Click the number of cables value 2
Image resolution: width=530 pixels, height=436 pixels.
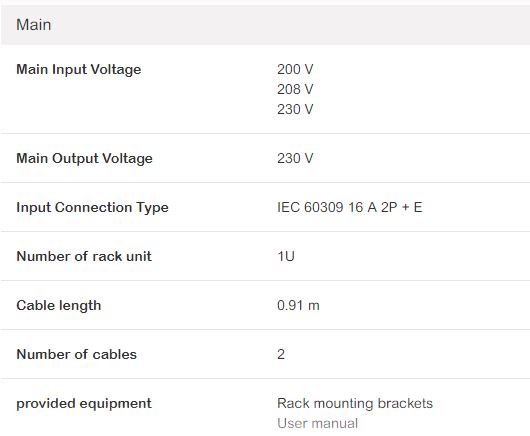click(x=281, y=354)
